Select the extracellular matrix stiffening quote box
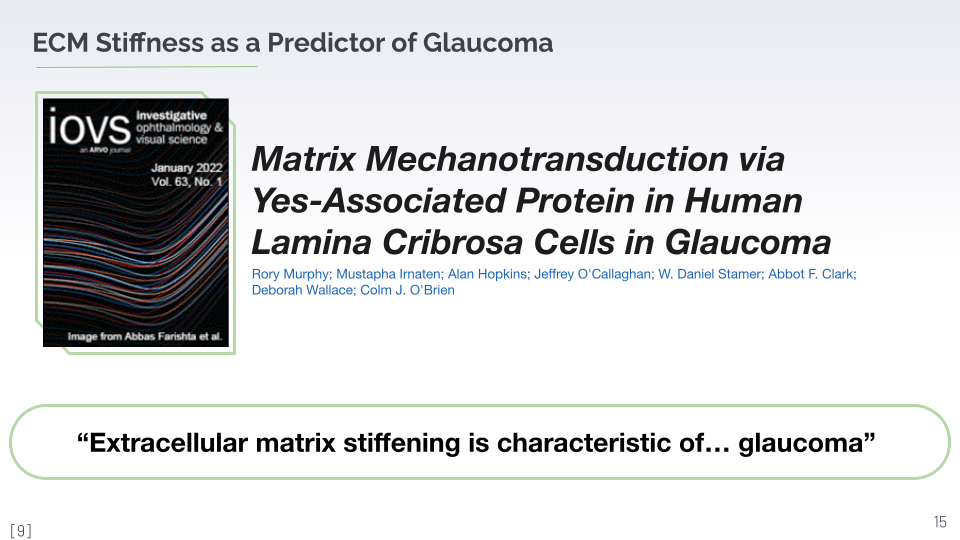The width and height of the screenshot is (960, 540). [x=479, y=442]
